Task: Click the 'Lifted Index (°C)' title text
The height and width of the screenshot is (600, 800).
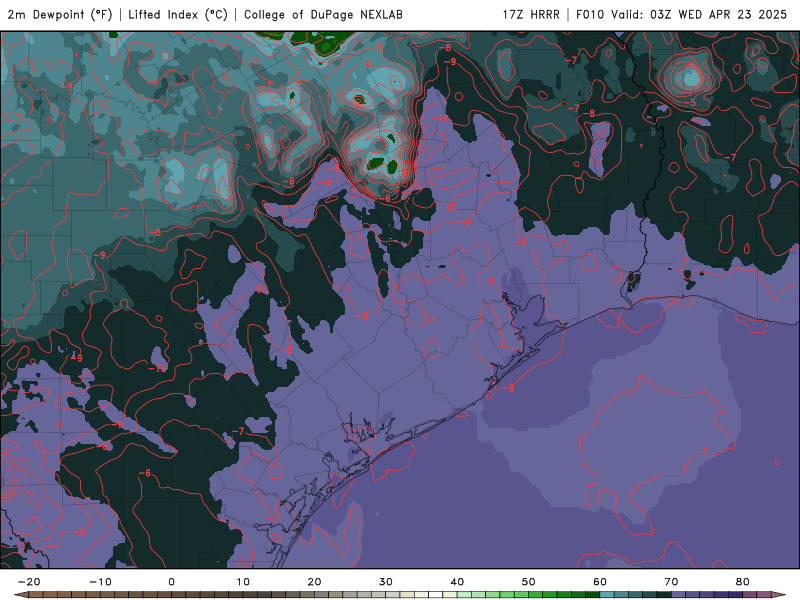Action: coord(178,14)
